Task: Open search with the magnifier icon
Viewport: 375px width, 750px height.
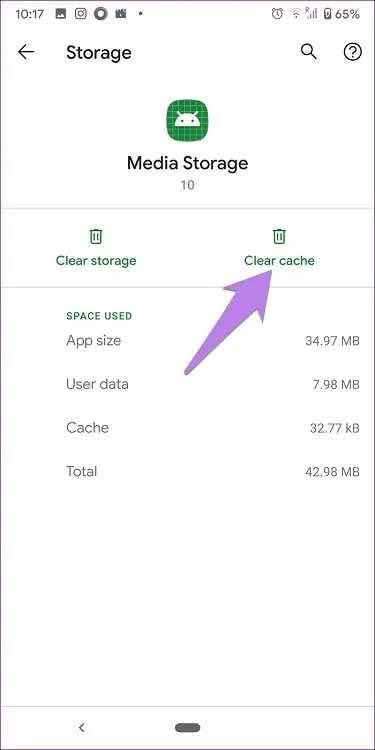Action: click(x=309, y=52)
